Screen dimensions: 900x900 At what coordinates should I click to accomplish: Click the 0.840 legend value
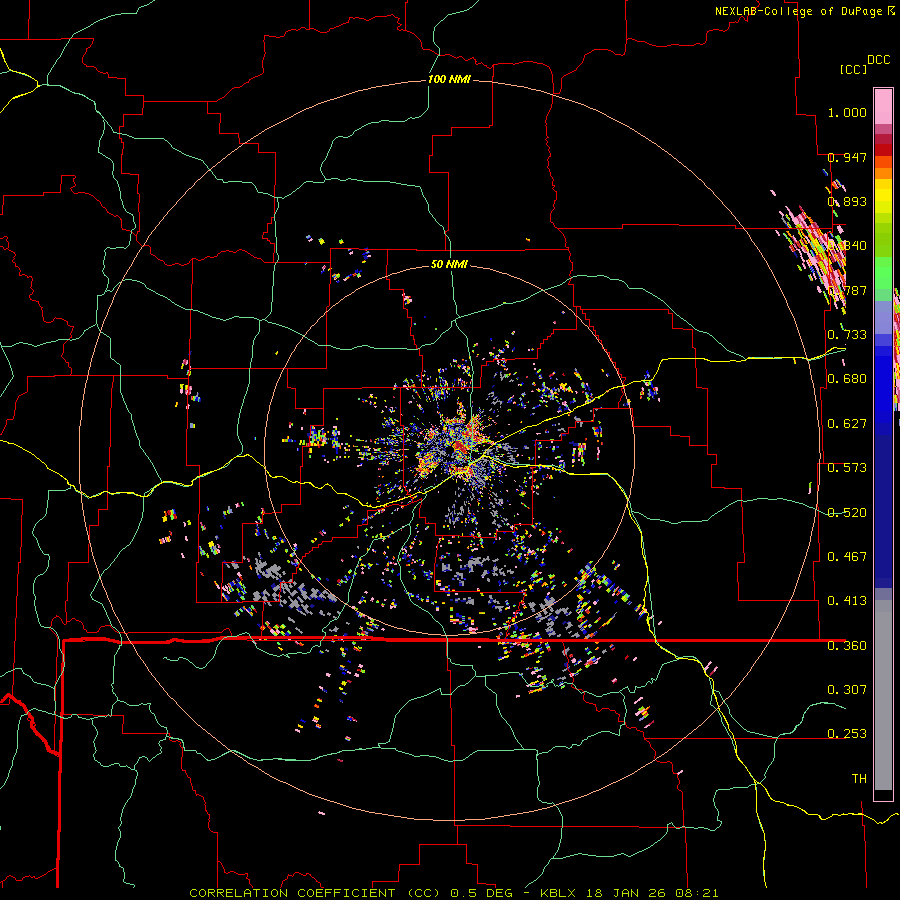coord(847,246)
